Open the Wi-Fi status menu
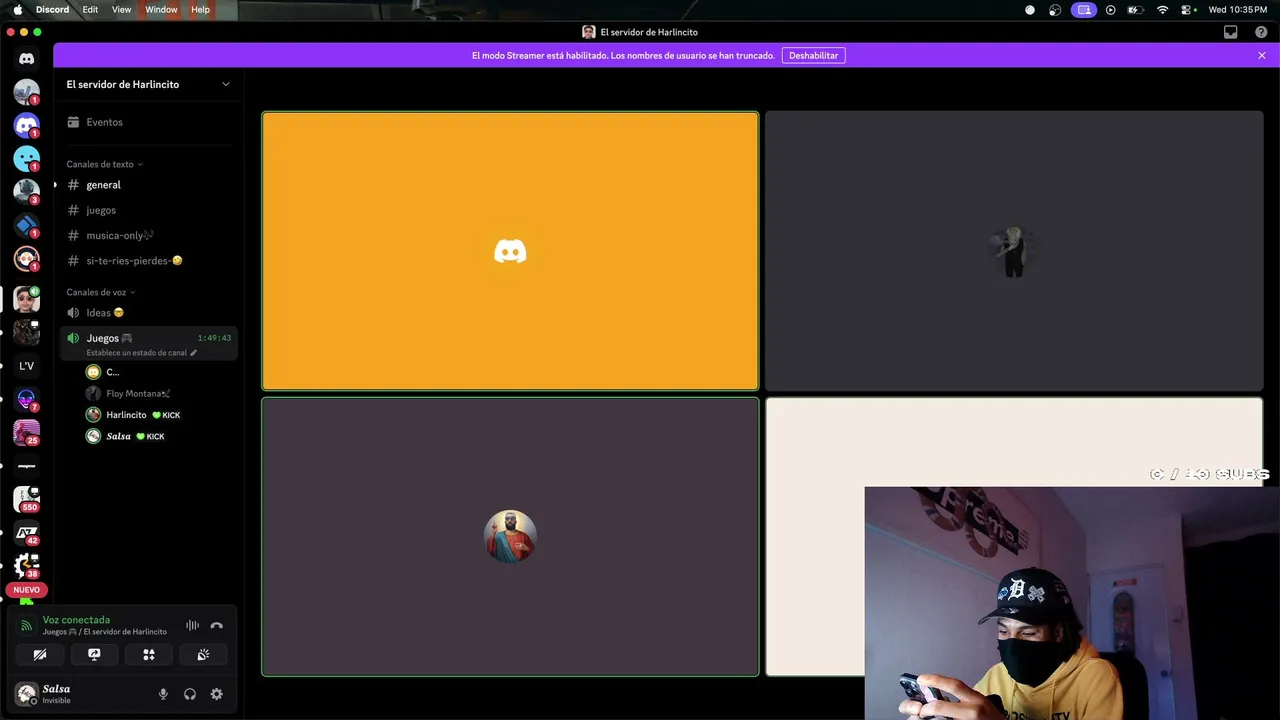 pyautogui.click(x=1162, y=10)
